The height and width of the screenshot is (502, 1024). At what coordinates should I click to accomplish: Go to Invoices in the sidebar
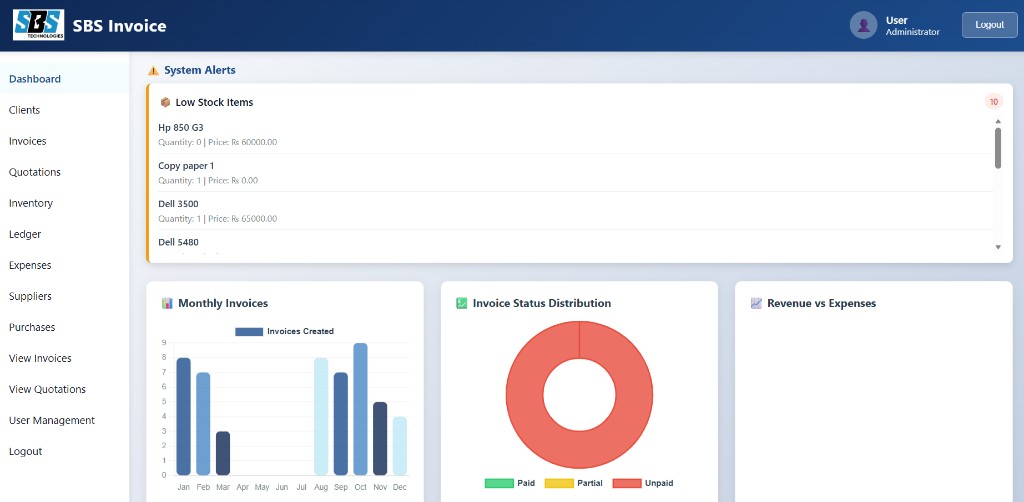point(65,141)
